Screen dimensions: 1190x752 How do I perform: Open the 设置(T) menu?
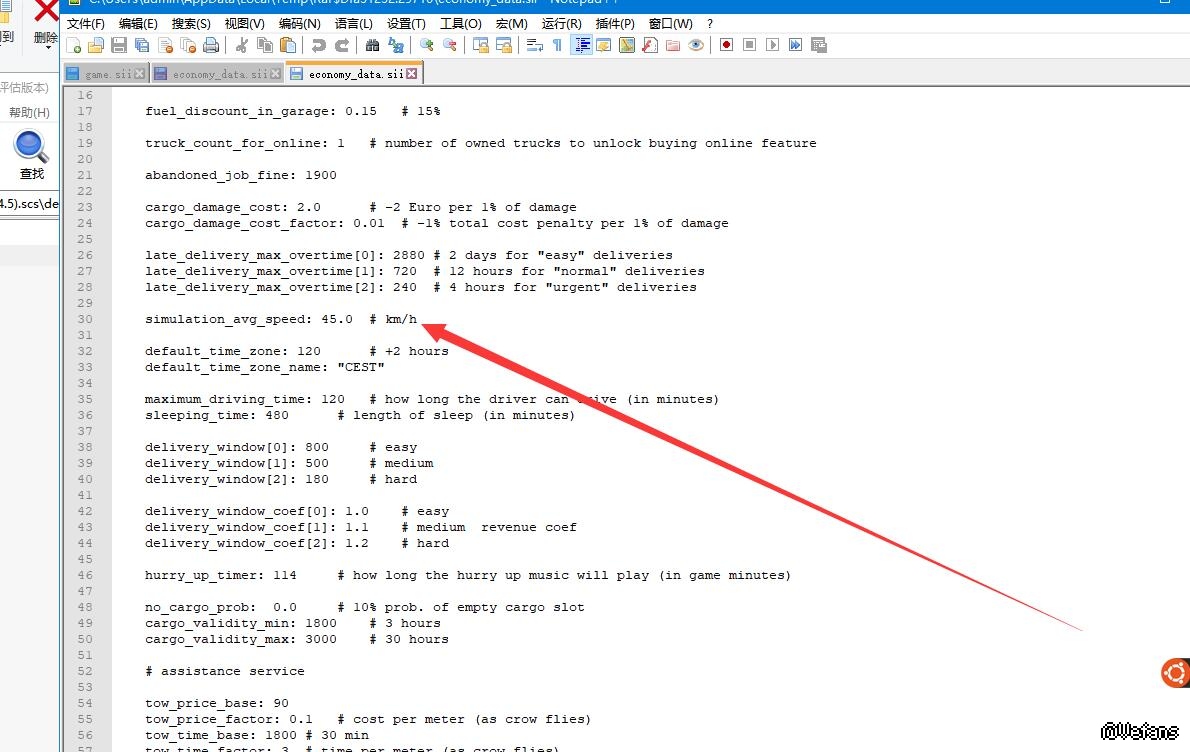[x=406, y=24]
